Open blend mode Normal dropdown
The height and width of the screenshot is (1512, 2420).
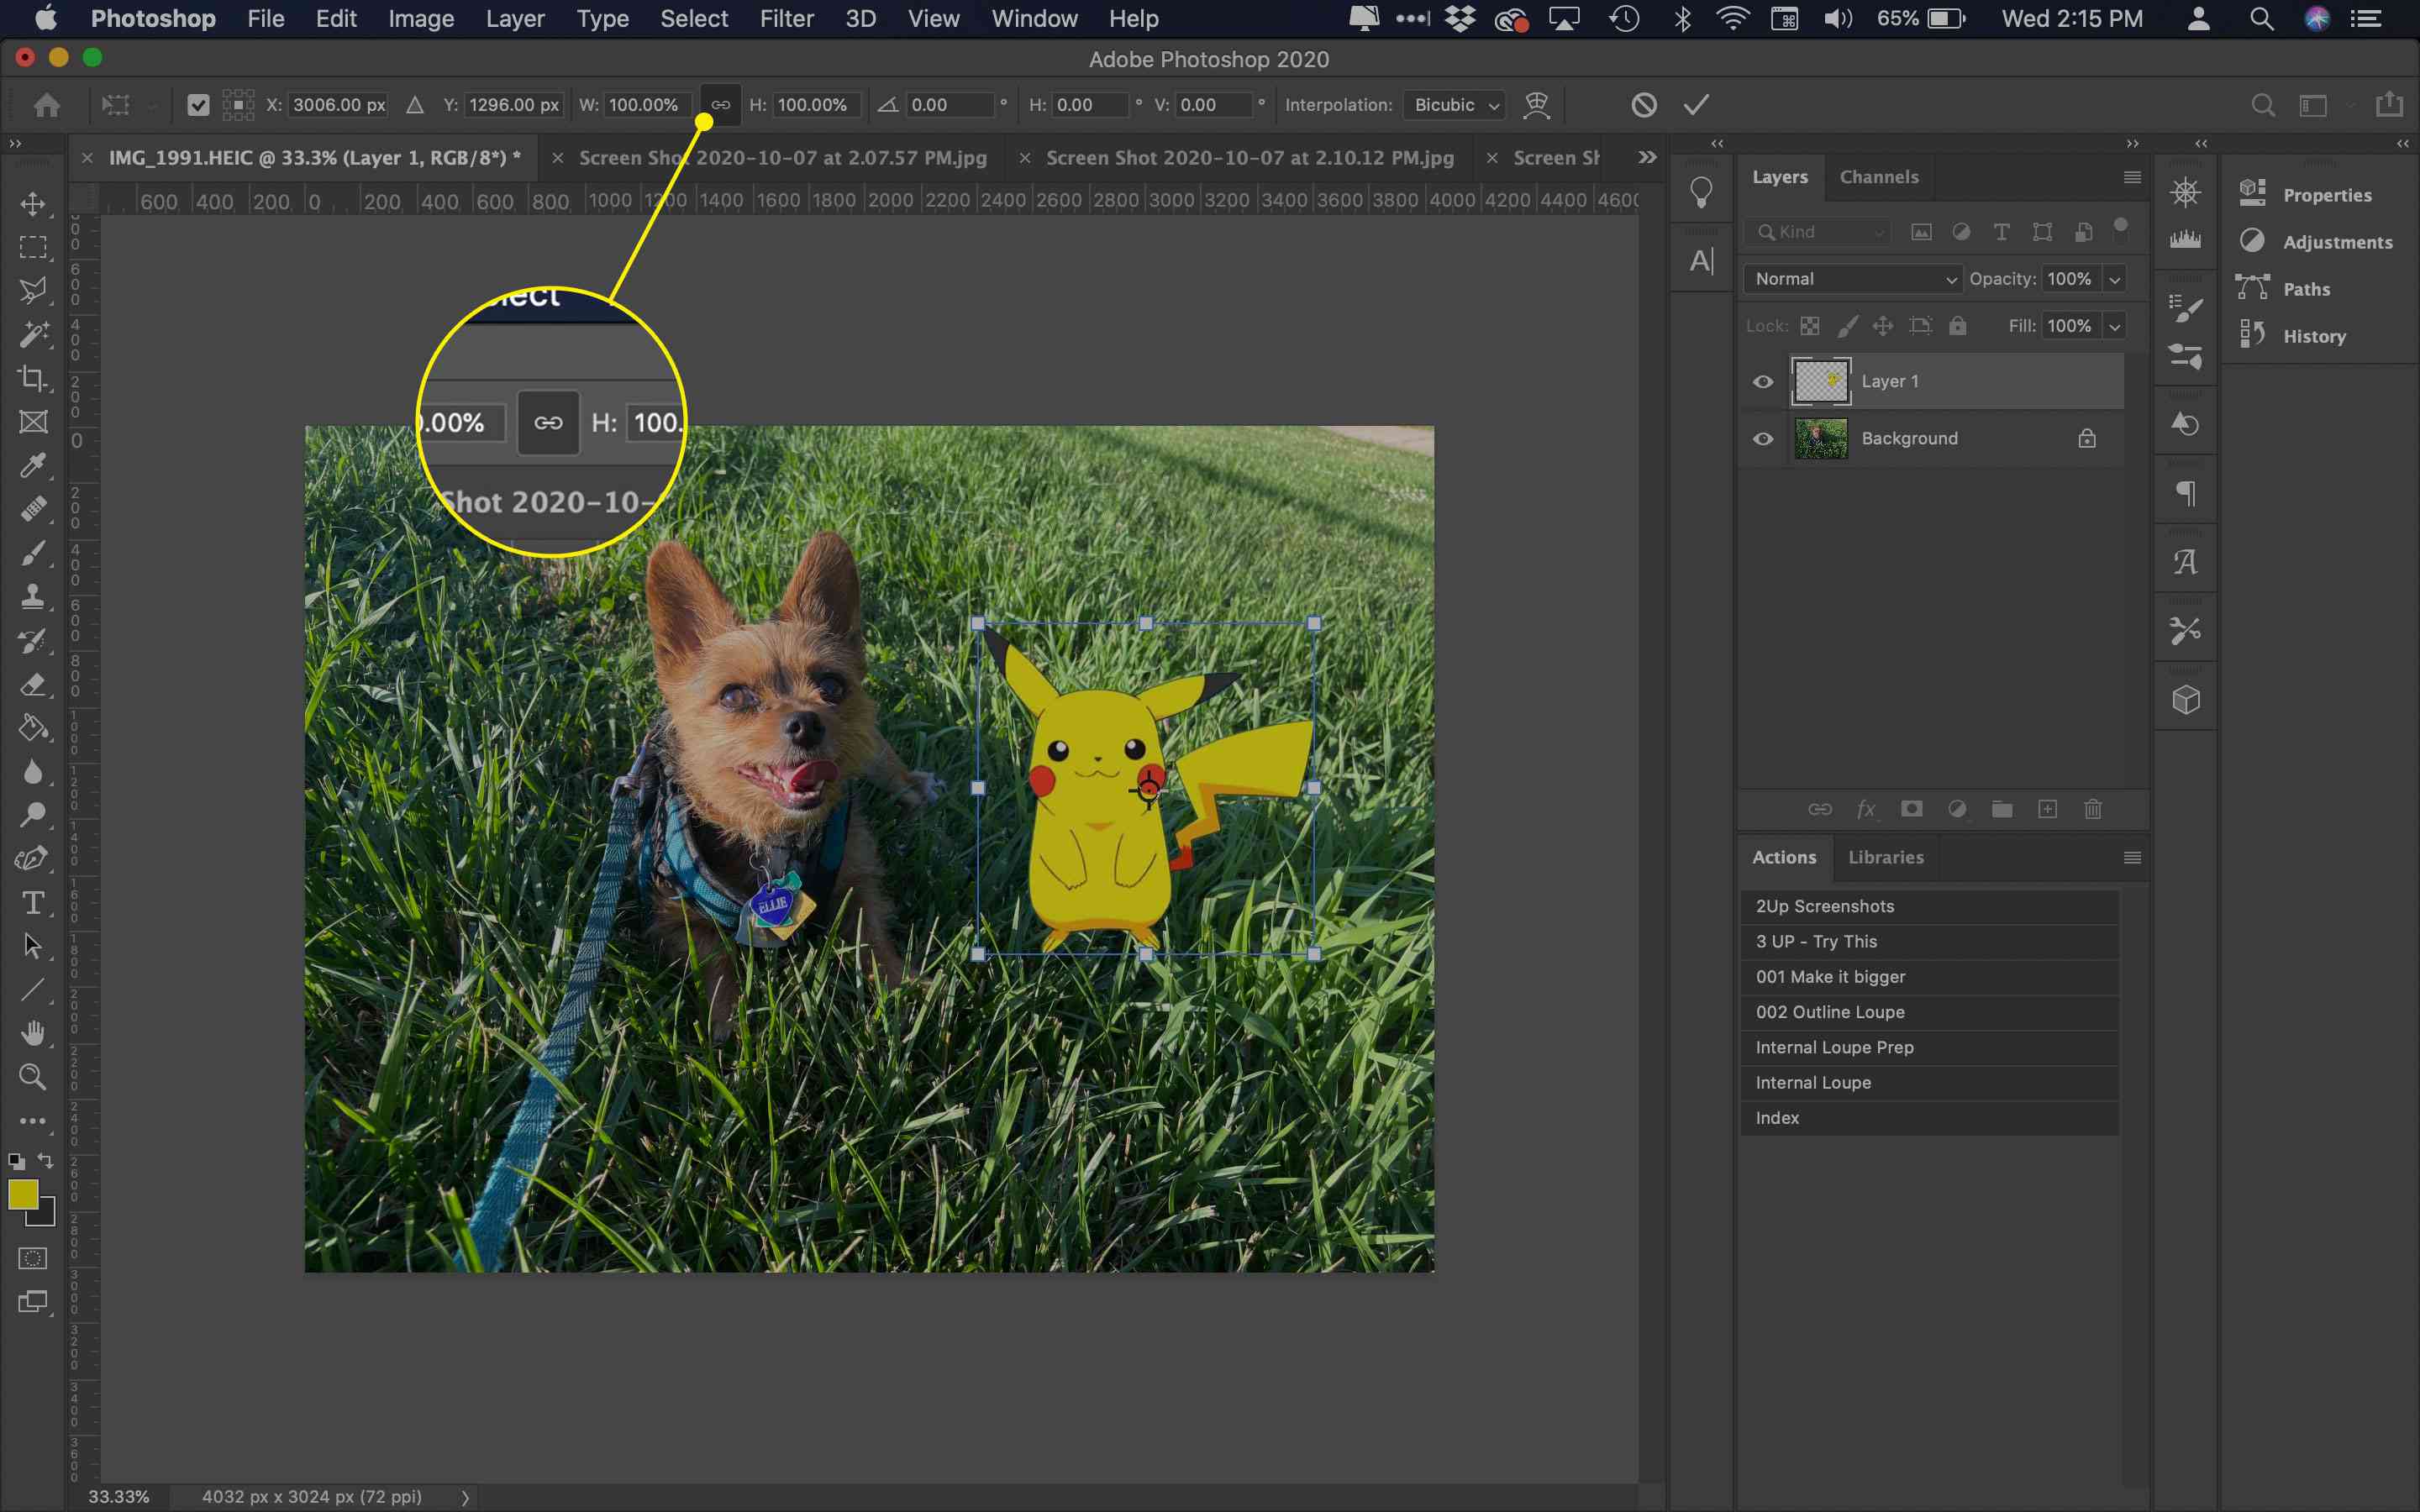tap(1853, 279)
